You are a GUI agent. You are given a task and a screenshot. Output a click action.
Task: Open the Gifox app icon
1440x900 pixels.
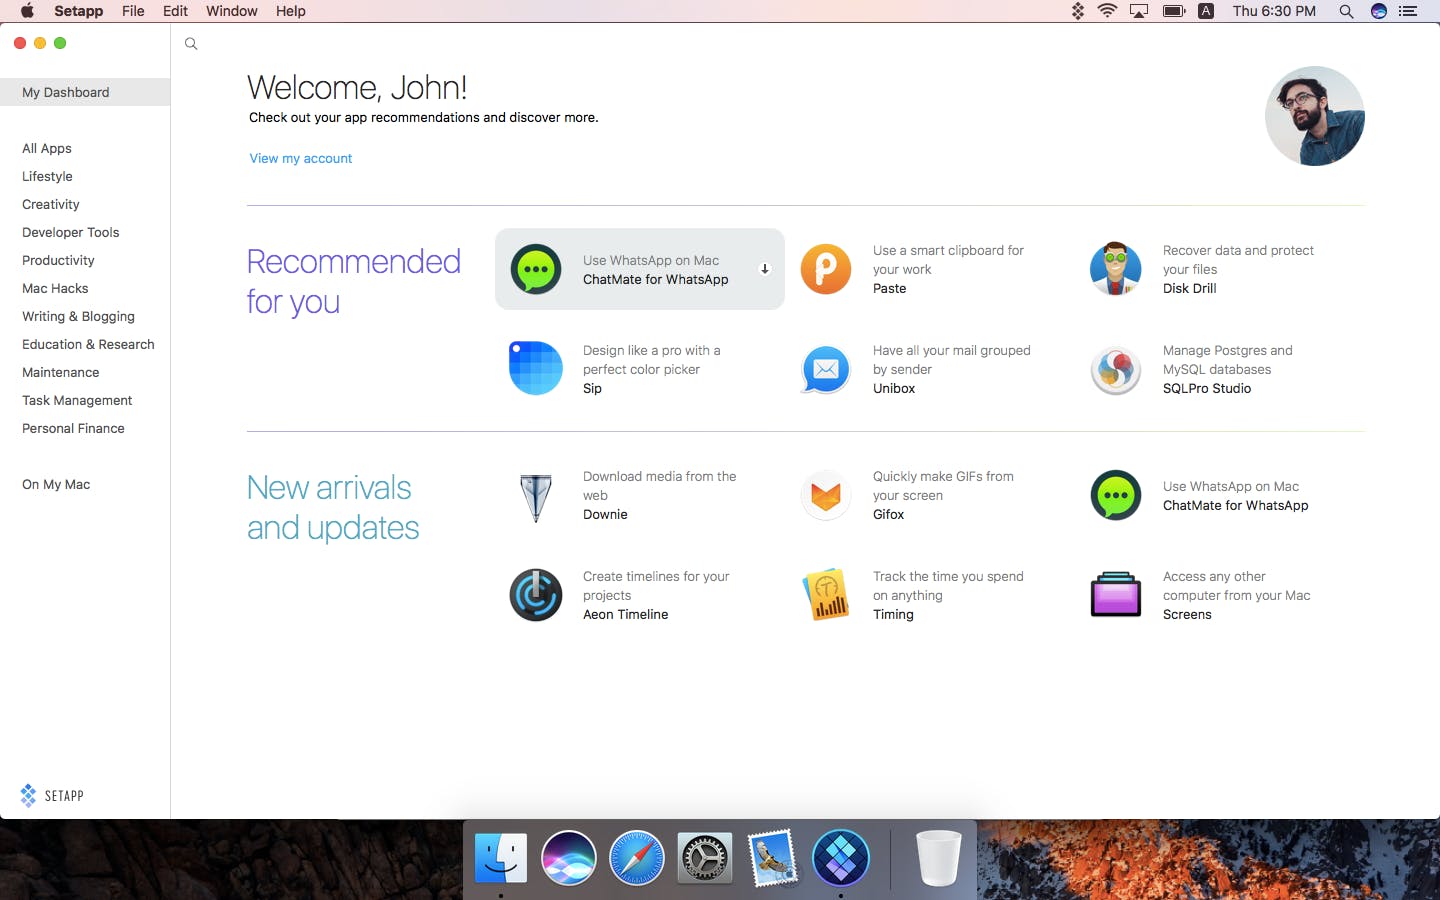[826, 495]
